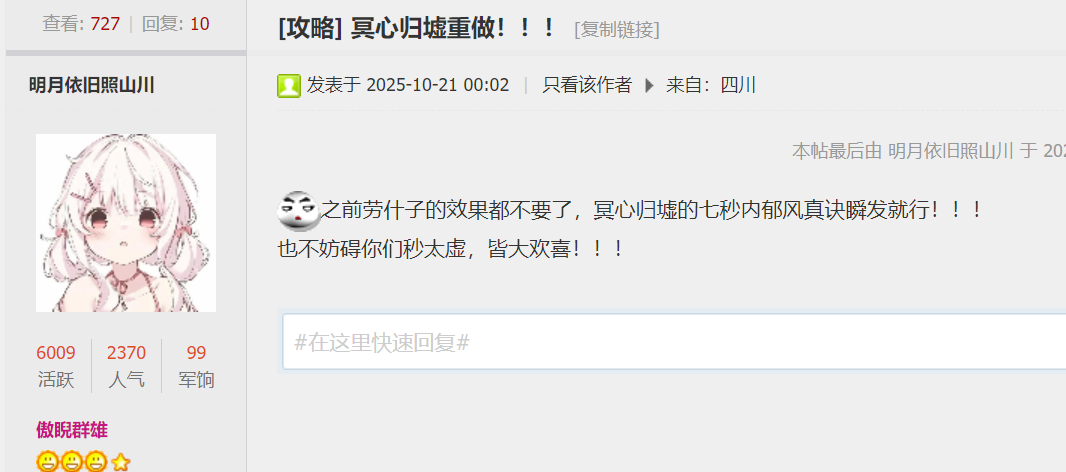Click the sarcastic face emoticon in the post
This screenshot has width=1066, height=472.
[298, 210]
